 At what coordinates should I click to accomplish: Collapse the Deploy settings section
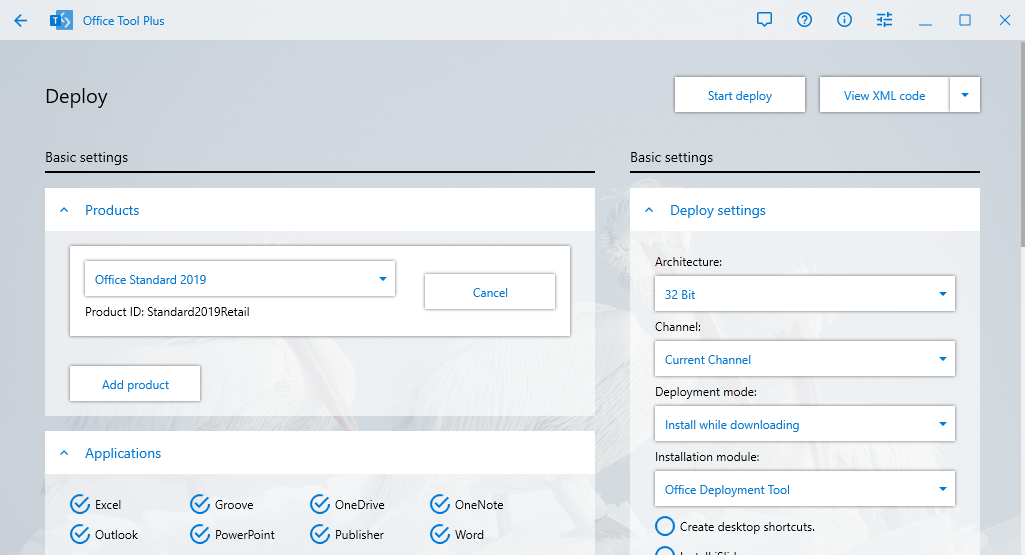pos(649,210)
